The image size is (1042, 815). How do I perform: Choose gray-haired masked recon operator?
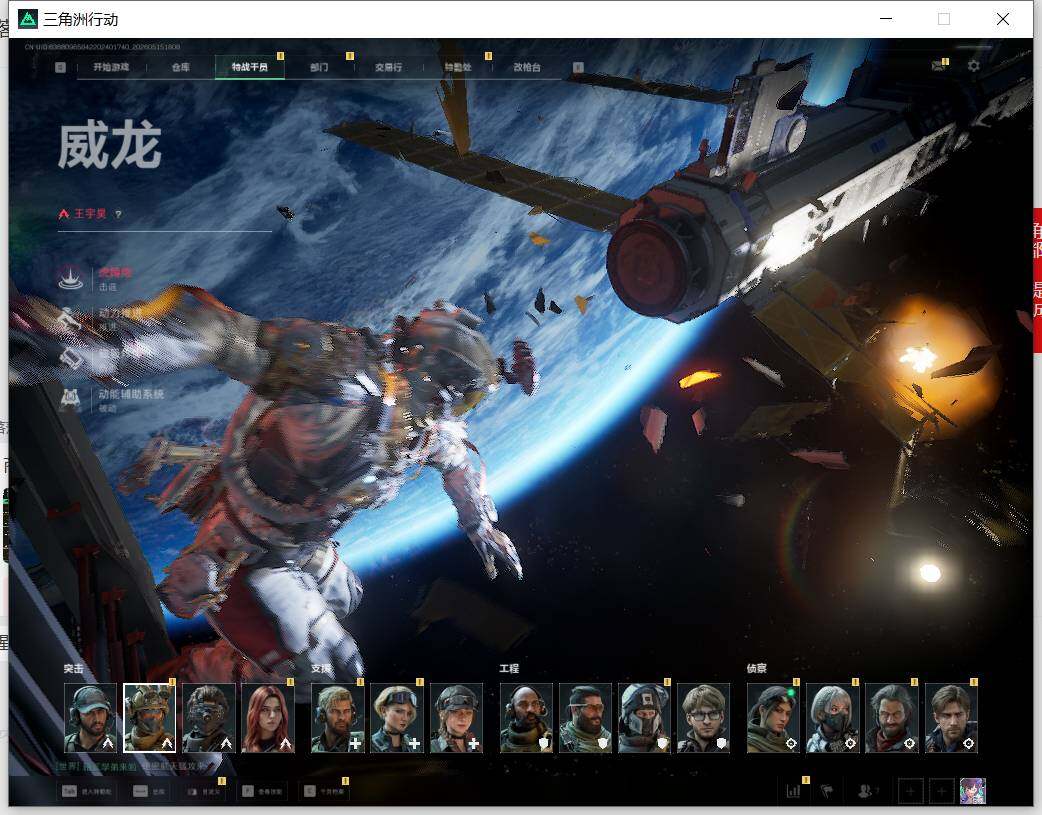coord(833,718)
